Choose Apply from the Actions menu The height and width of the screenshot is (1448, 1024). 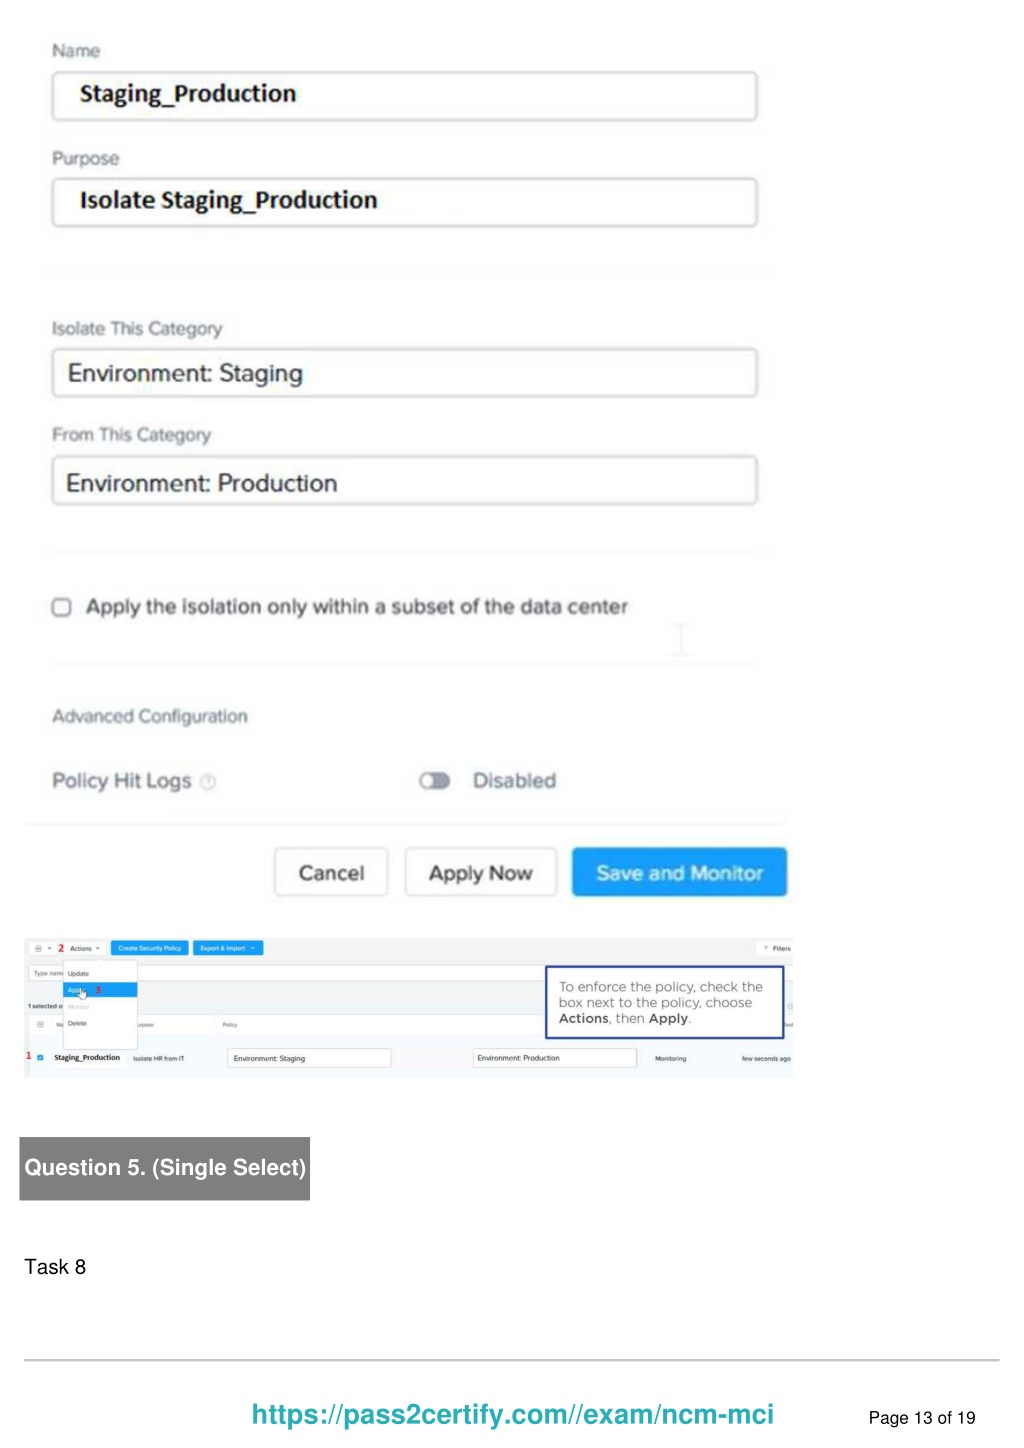(78, 990)
